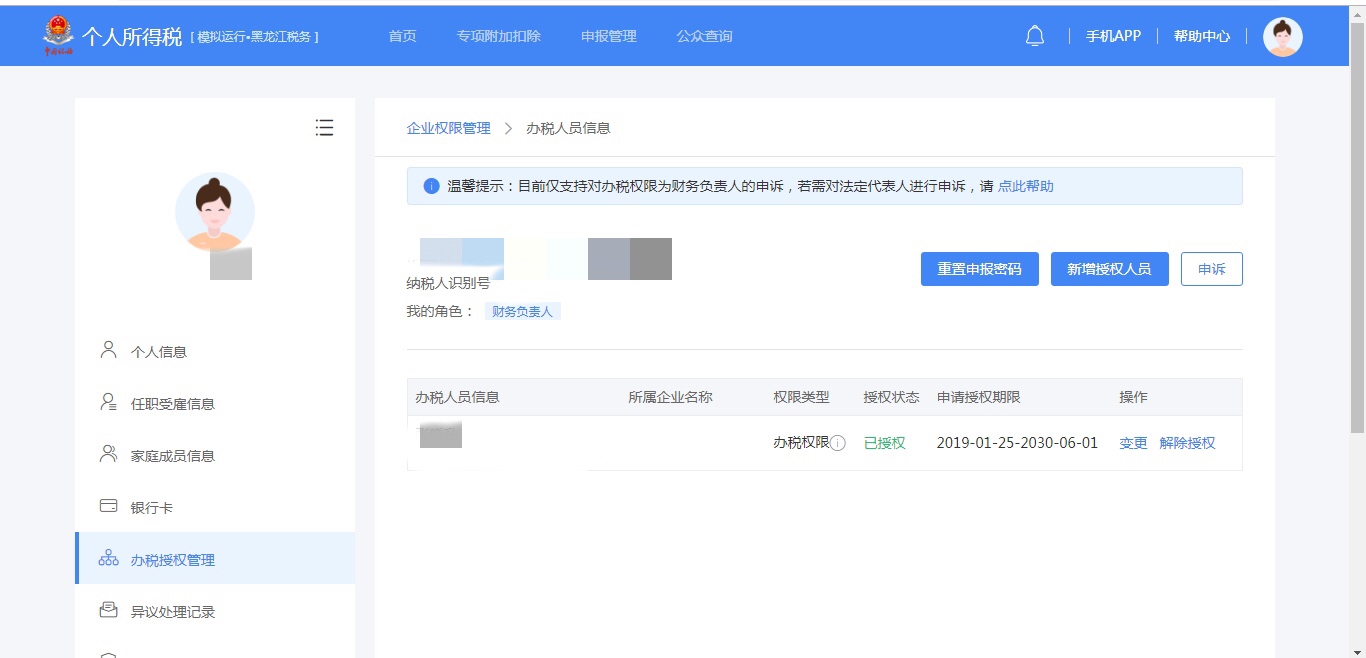
Task: Click the notification bell icon
Action: click(x=1035, y=36)
